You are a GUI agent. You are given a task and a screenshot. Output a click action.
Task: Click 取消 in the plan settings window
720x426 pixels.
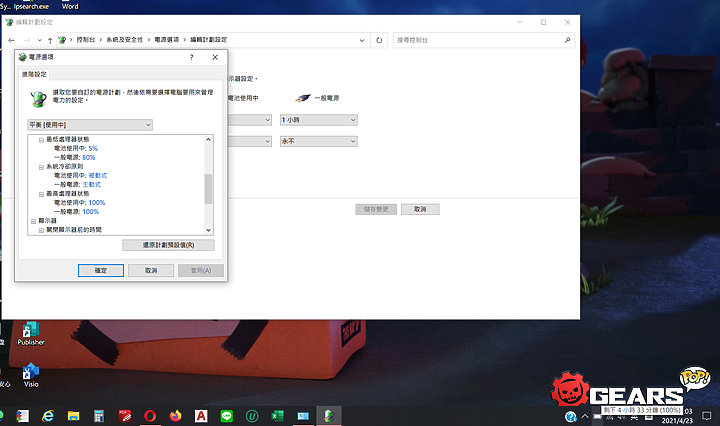420,209
